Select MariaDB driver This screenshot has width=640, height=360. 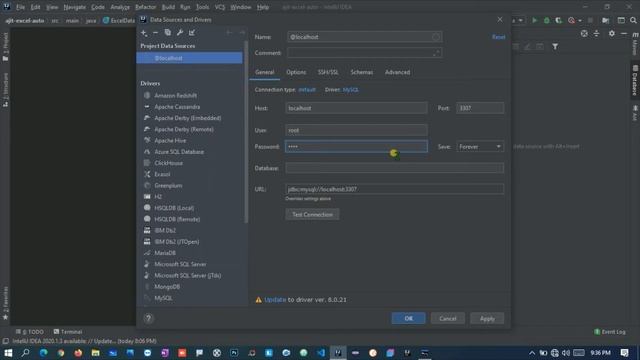[x=165, y=253]
